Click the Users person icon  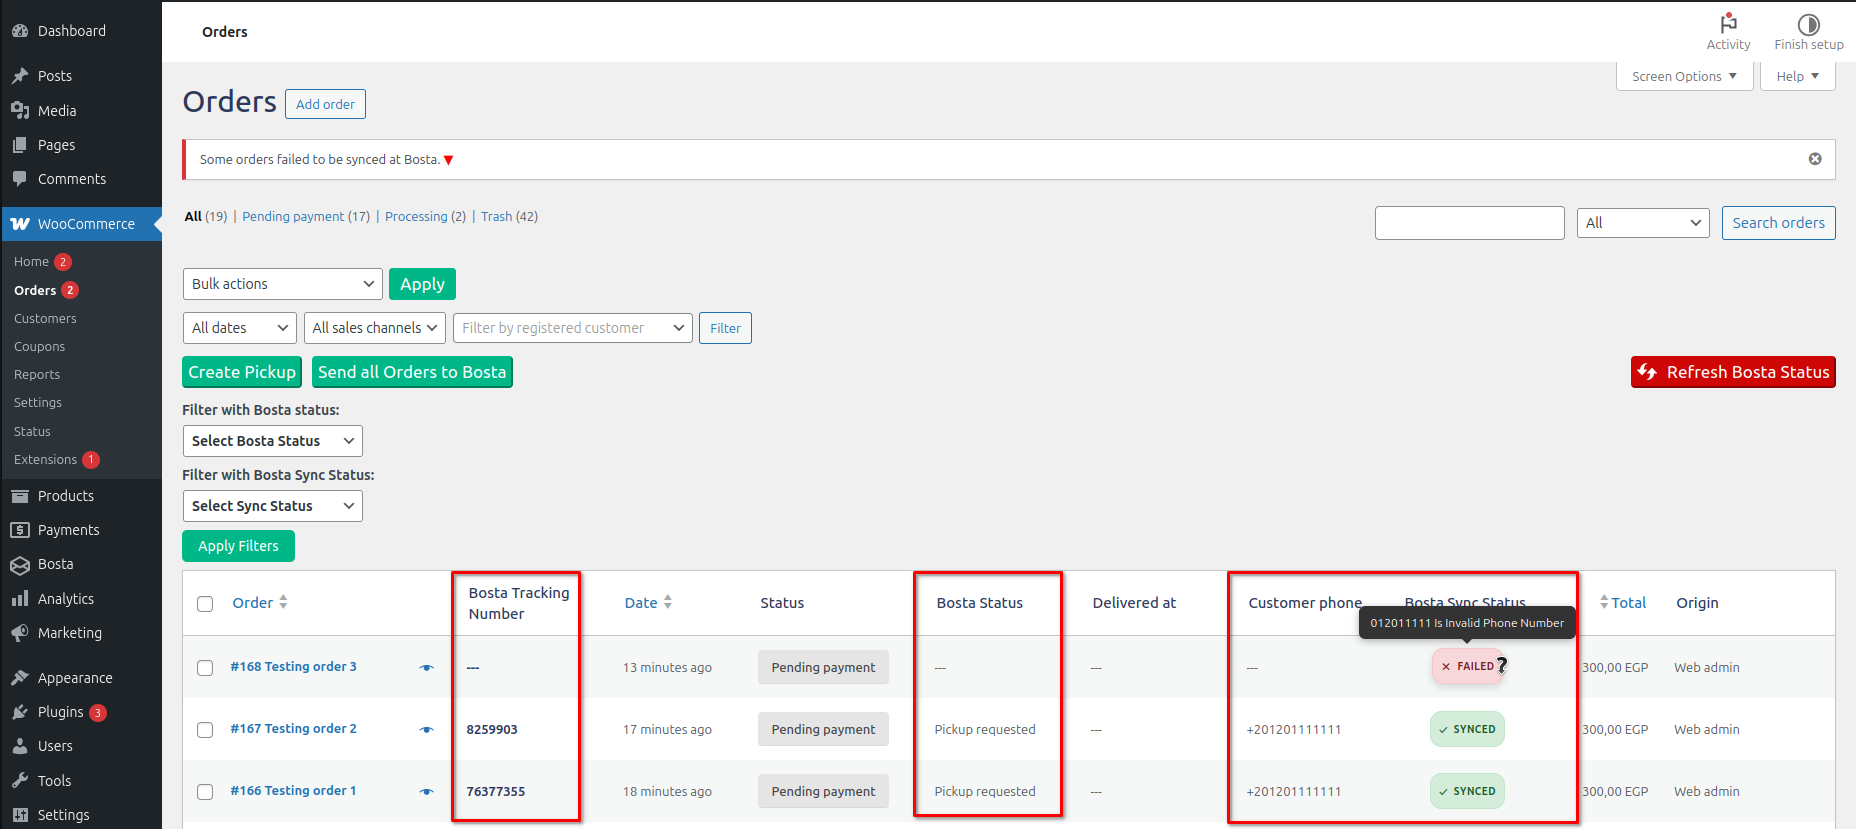20,746
